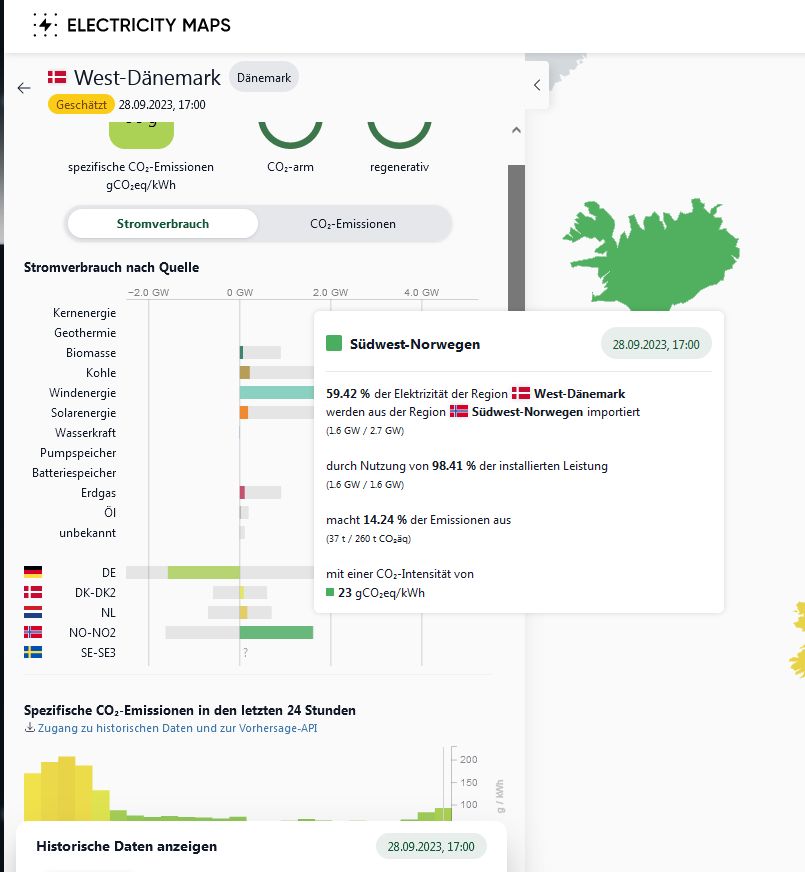Click the Windenergie bar in the chart
Image resolution: width=805 pixels, height=872 pixels.
276,393
